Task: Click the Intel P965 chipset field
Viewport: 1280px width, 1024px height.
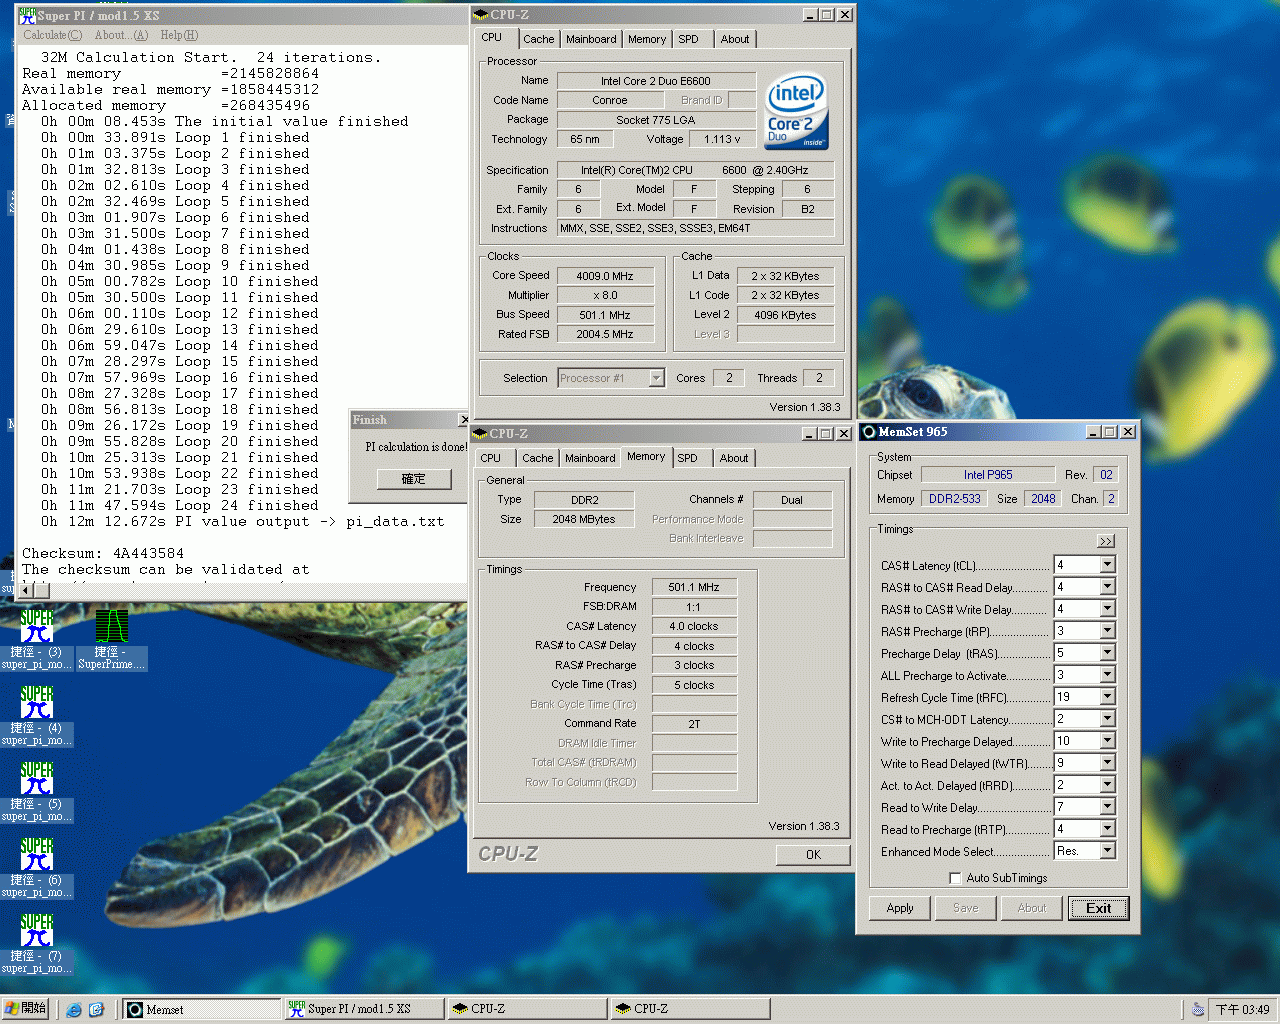Action: (x=988, y=475)
